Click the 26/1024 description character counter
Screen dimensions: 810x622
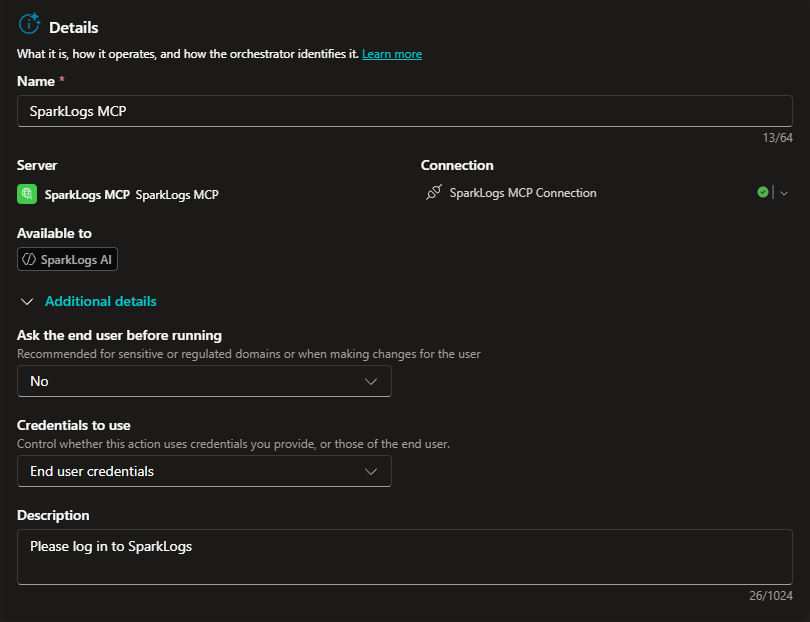click(x=771, y=596)
